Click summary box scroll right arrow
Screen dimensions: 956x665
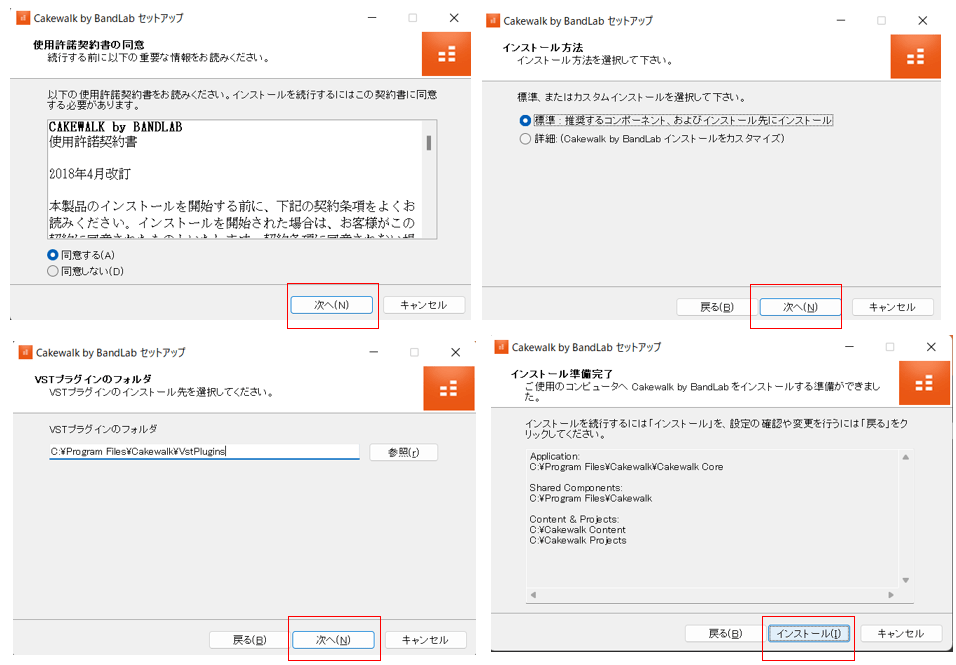pyautogui.click(x=891, y=595)
